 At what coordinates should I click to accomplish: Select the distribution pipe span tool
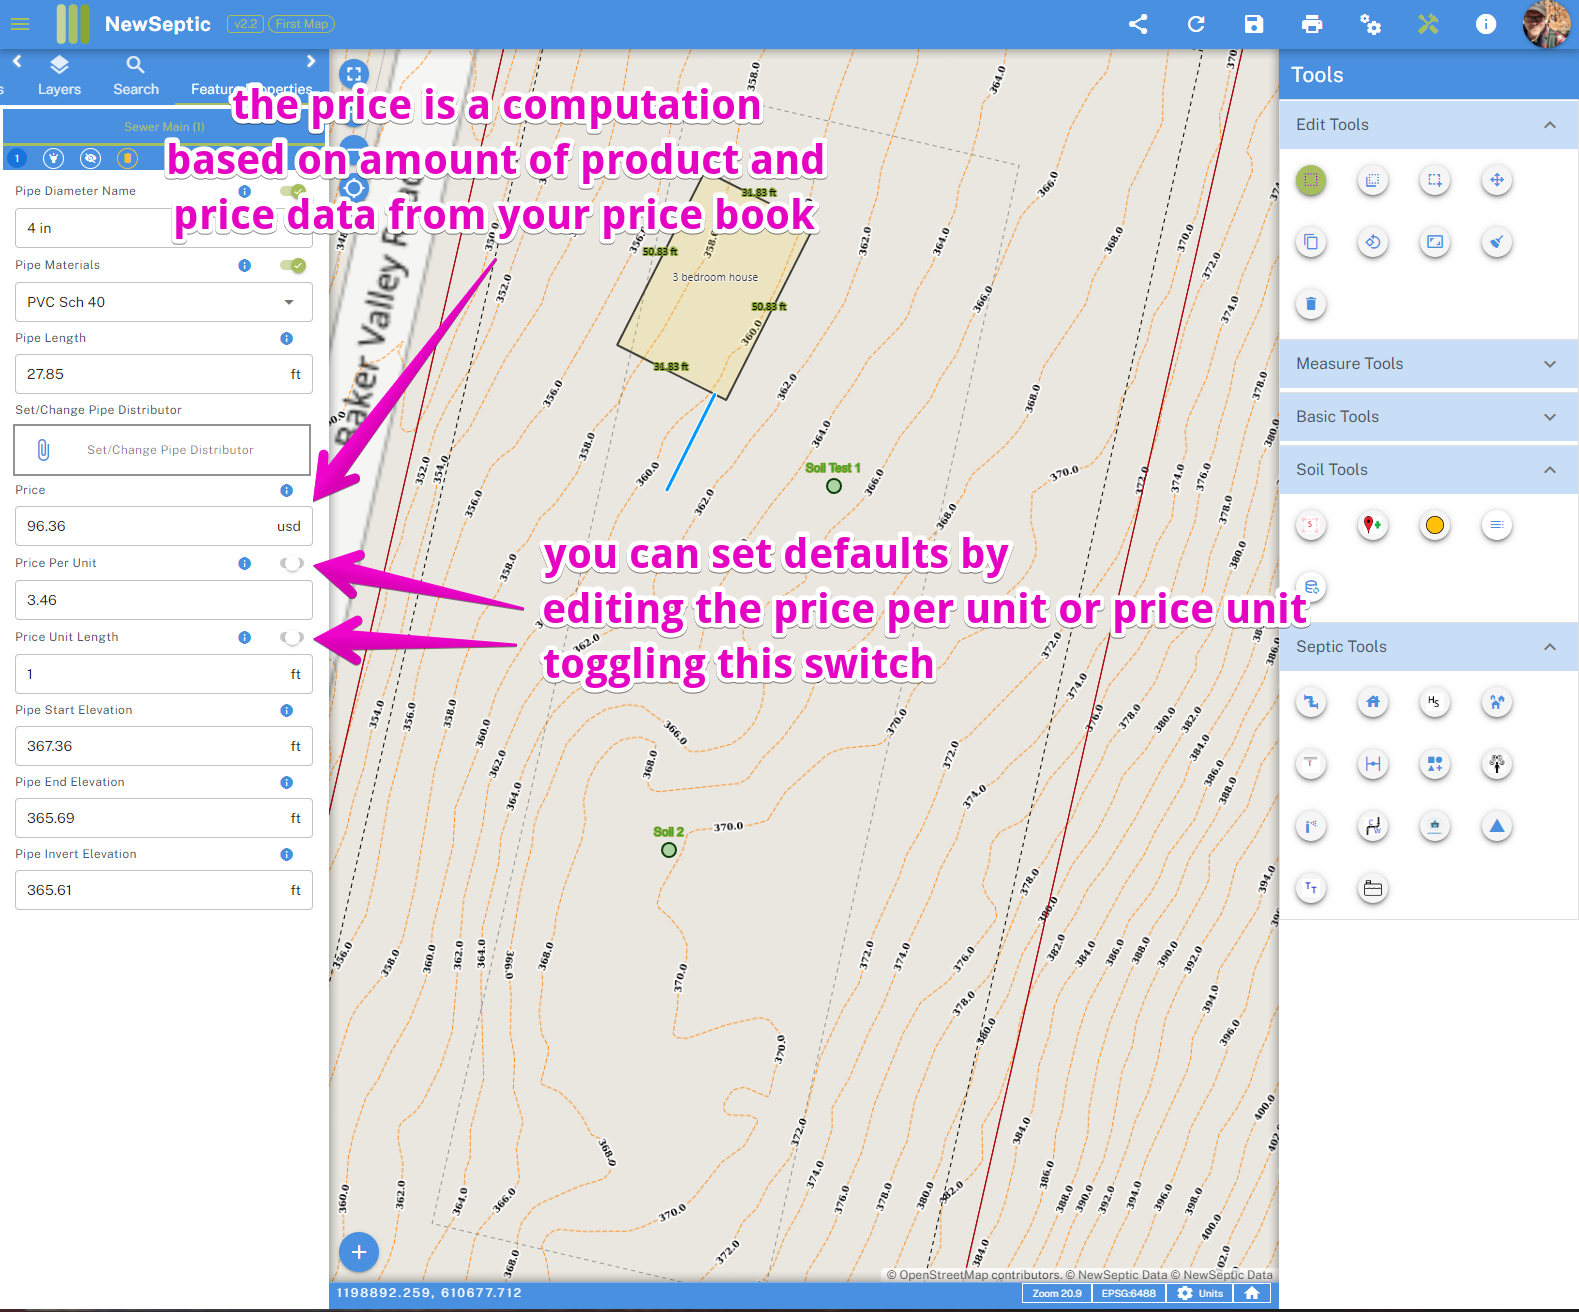tap(1372, 765)
